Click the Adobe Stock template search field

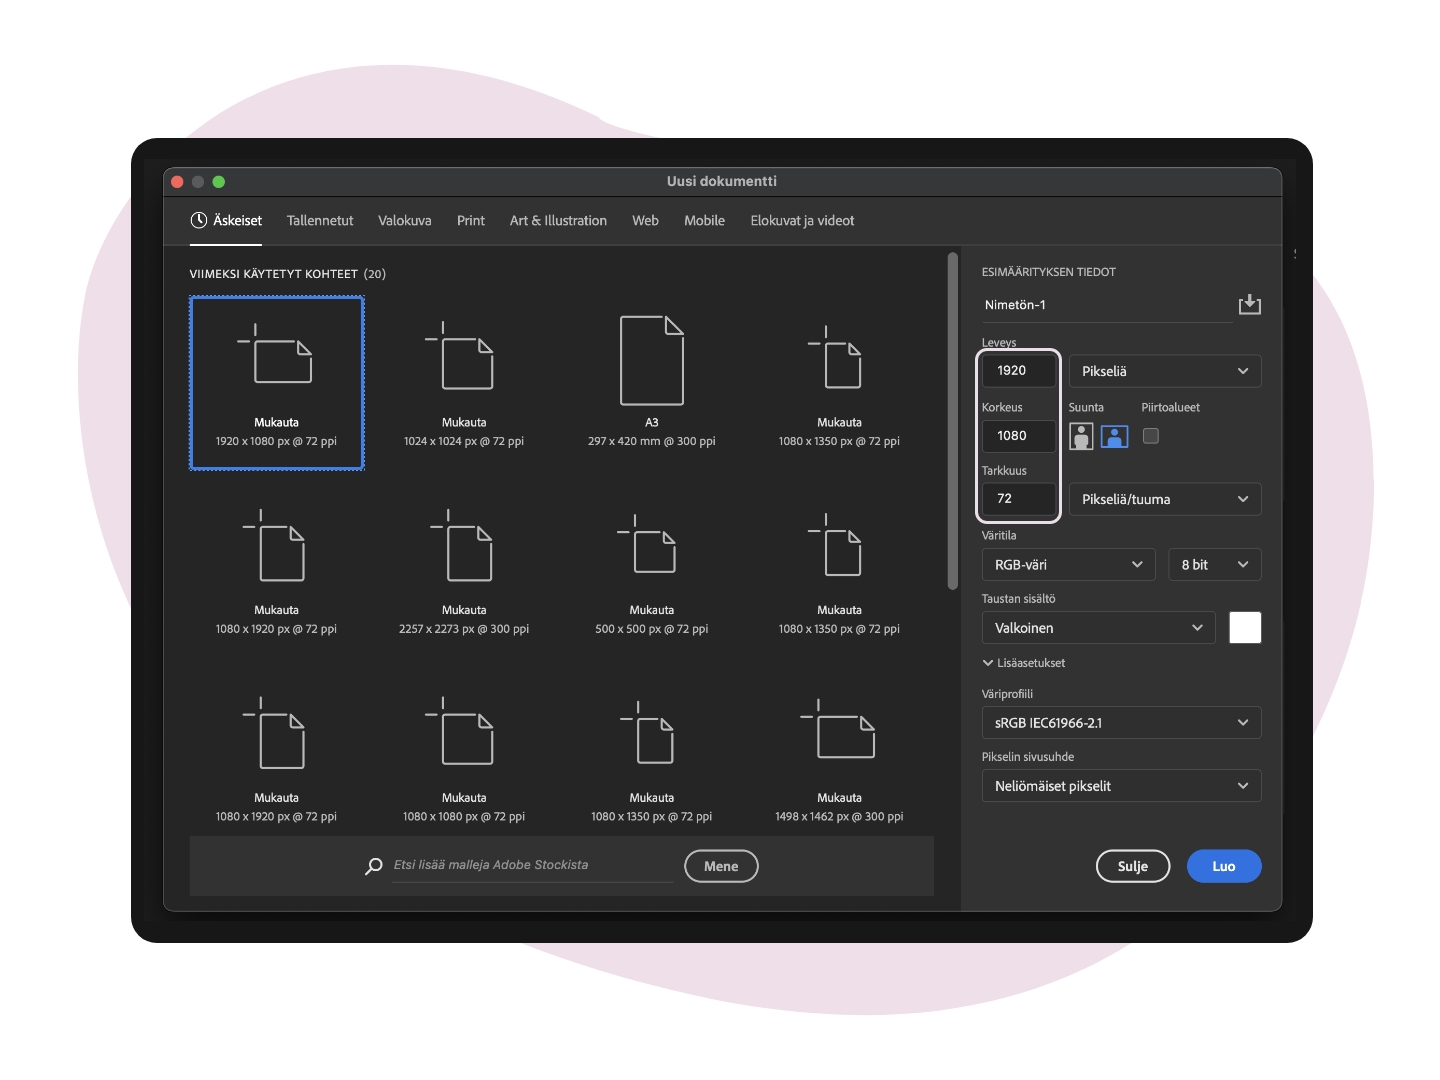tap(533, 866)
